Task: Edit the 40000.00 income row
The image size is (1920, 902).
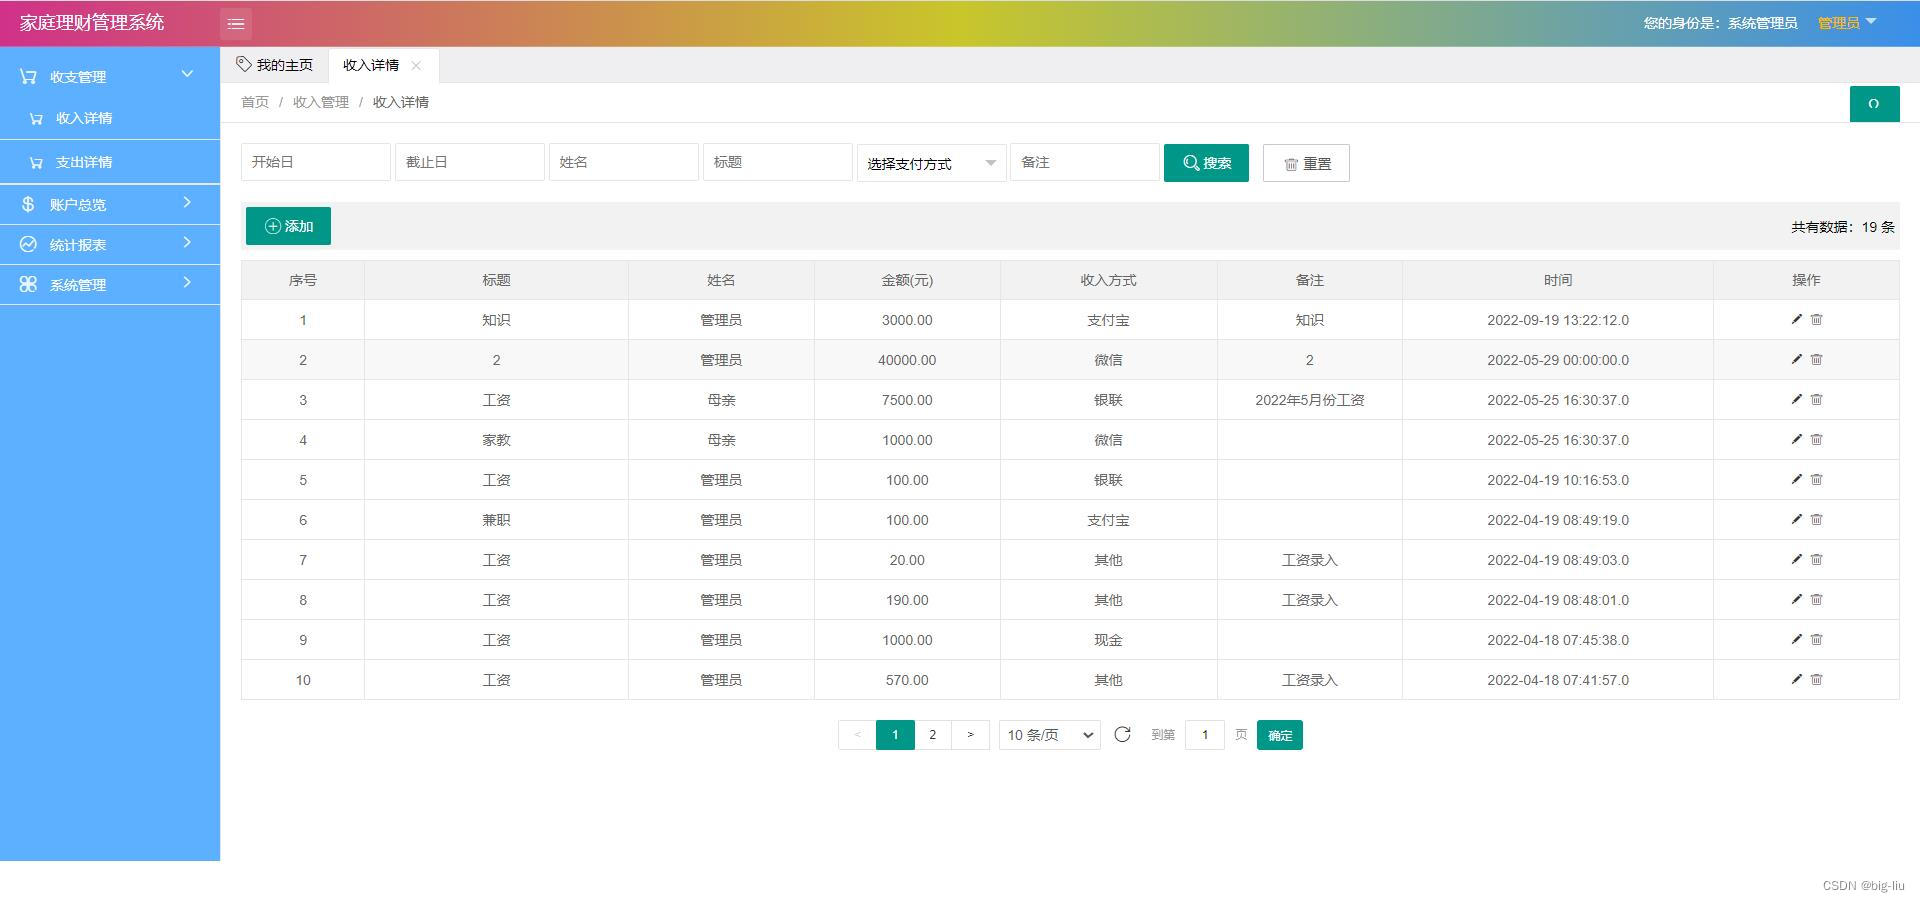Action: (x=1796, y=359)
